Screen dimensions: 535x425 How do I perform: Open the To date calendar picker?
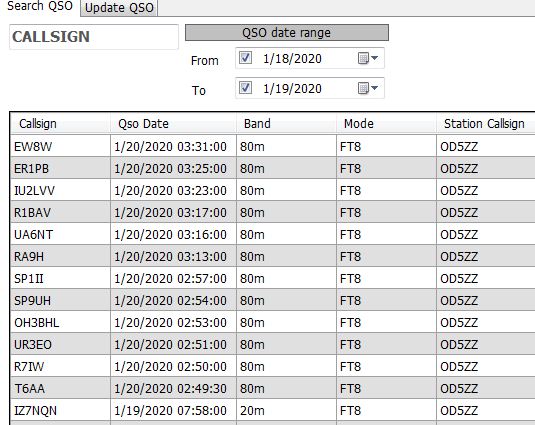368,88
